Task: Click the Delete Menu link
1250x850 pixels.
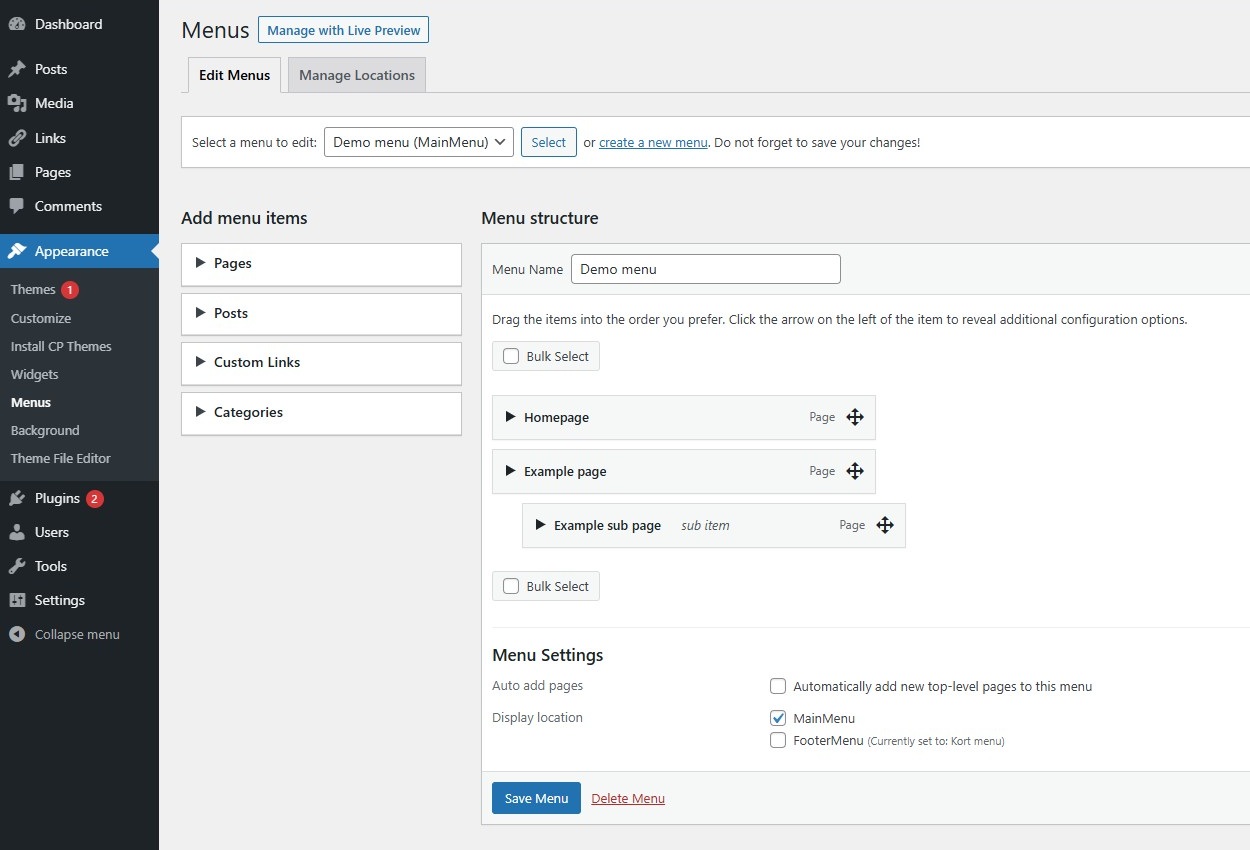Action: [x=628, y=798]
